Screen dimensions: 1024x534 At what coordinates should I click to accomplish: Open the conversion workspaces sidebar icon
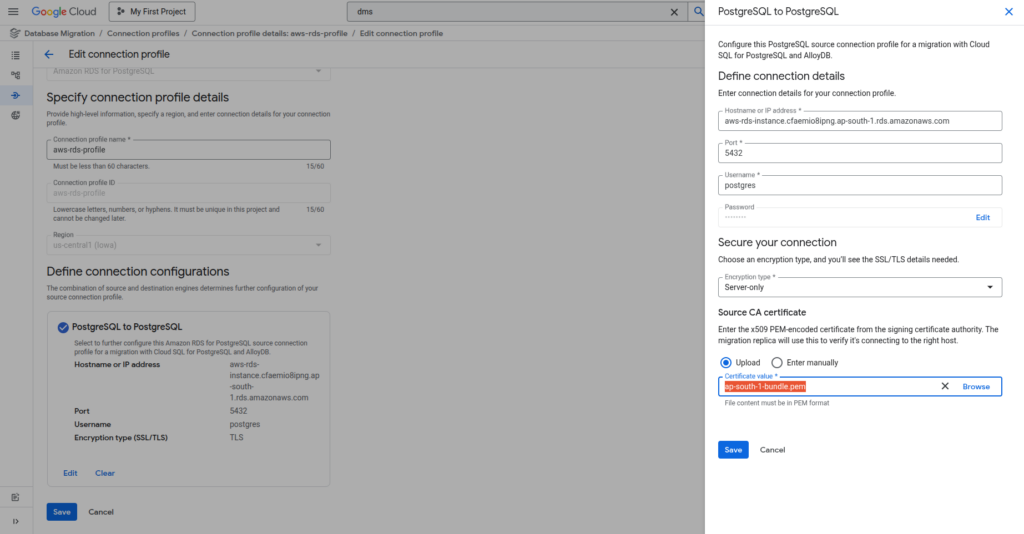click(15, 75)
